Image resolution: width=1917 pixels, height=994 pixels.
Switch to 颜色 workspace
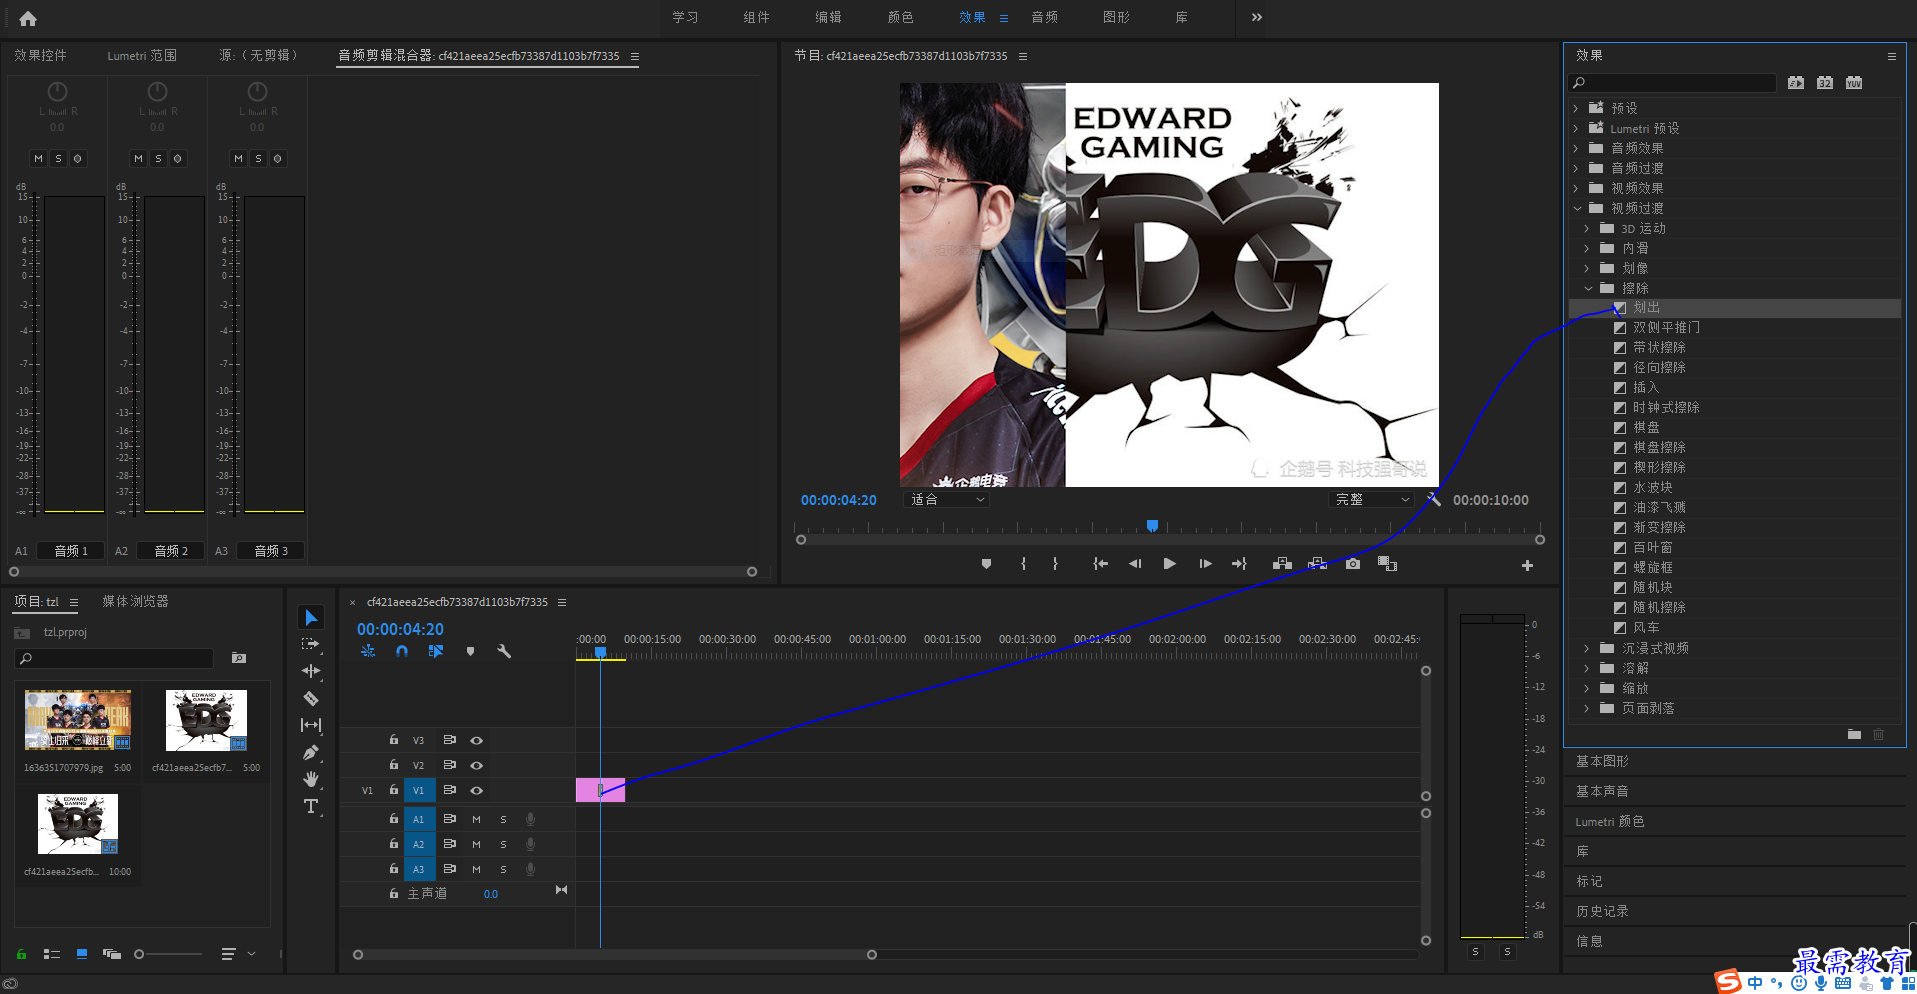coord(900,17)
